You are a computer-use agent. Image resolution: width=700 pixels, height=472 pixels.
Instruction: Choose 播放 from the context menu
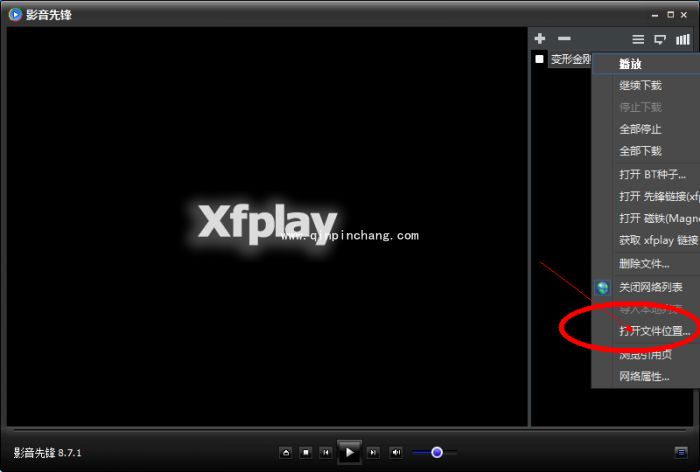pyautogui.click(x=630, y=64)
